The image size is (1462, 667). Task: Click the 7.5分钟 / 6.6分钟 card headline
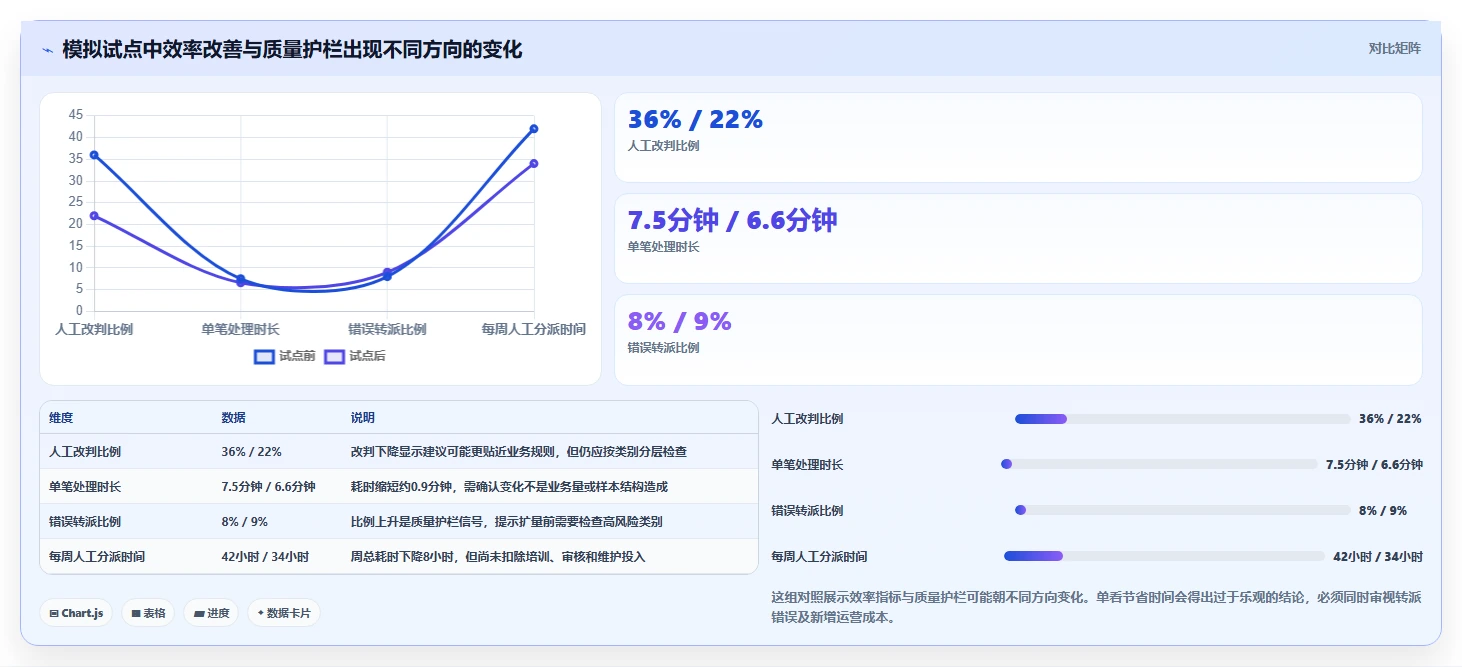pyautogui.click(x=732, y=221)
